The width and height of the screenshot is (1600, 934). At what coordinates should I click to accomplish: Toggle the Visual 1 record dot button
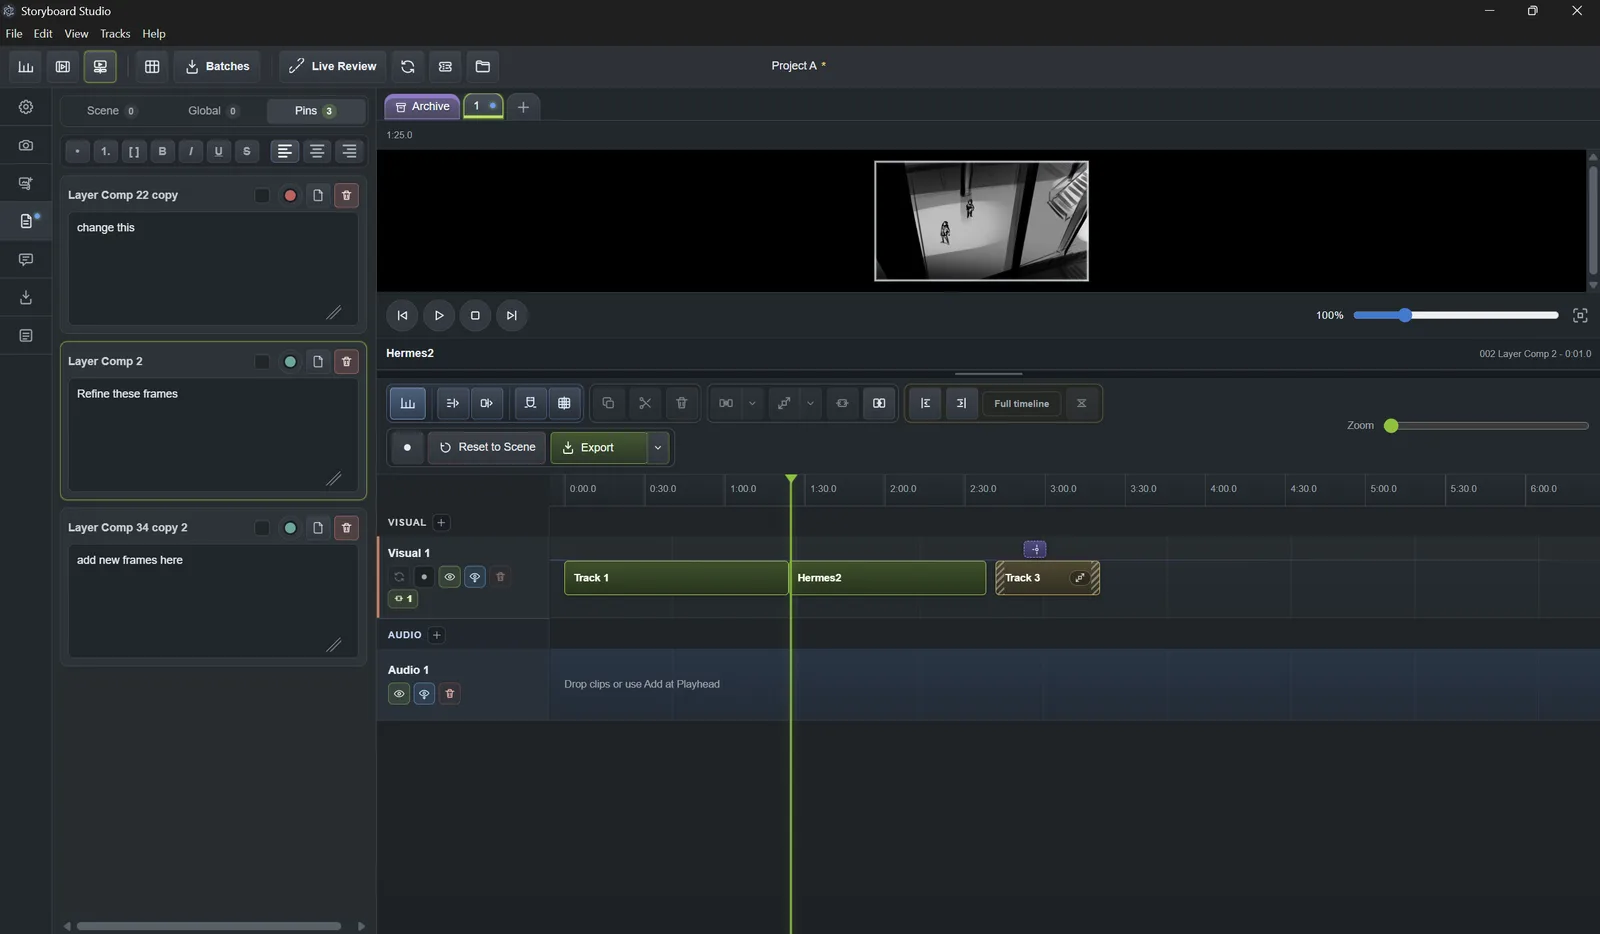tap(424, 577)
